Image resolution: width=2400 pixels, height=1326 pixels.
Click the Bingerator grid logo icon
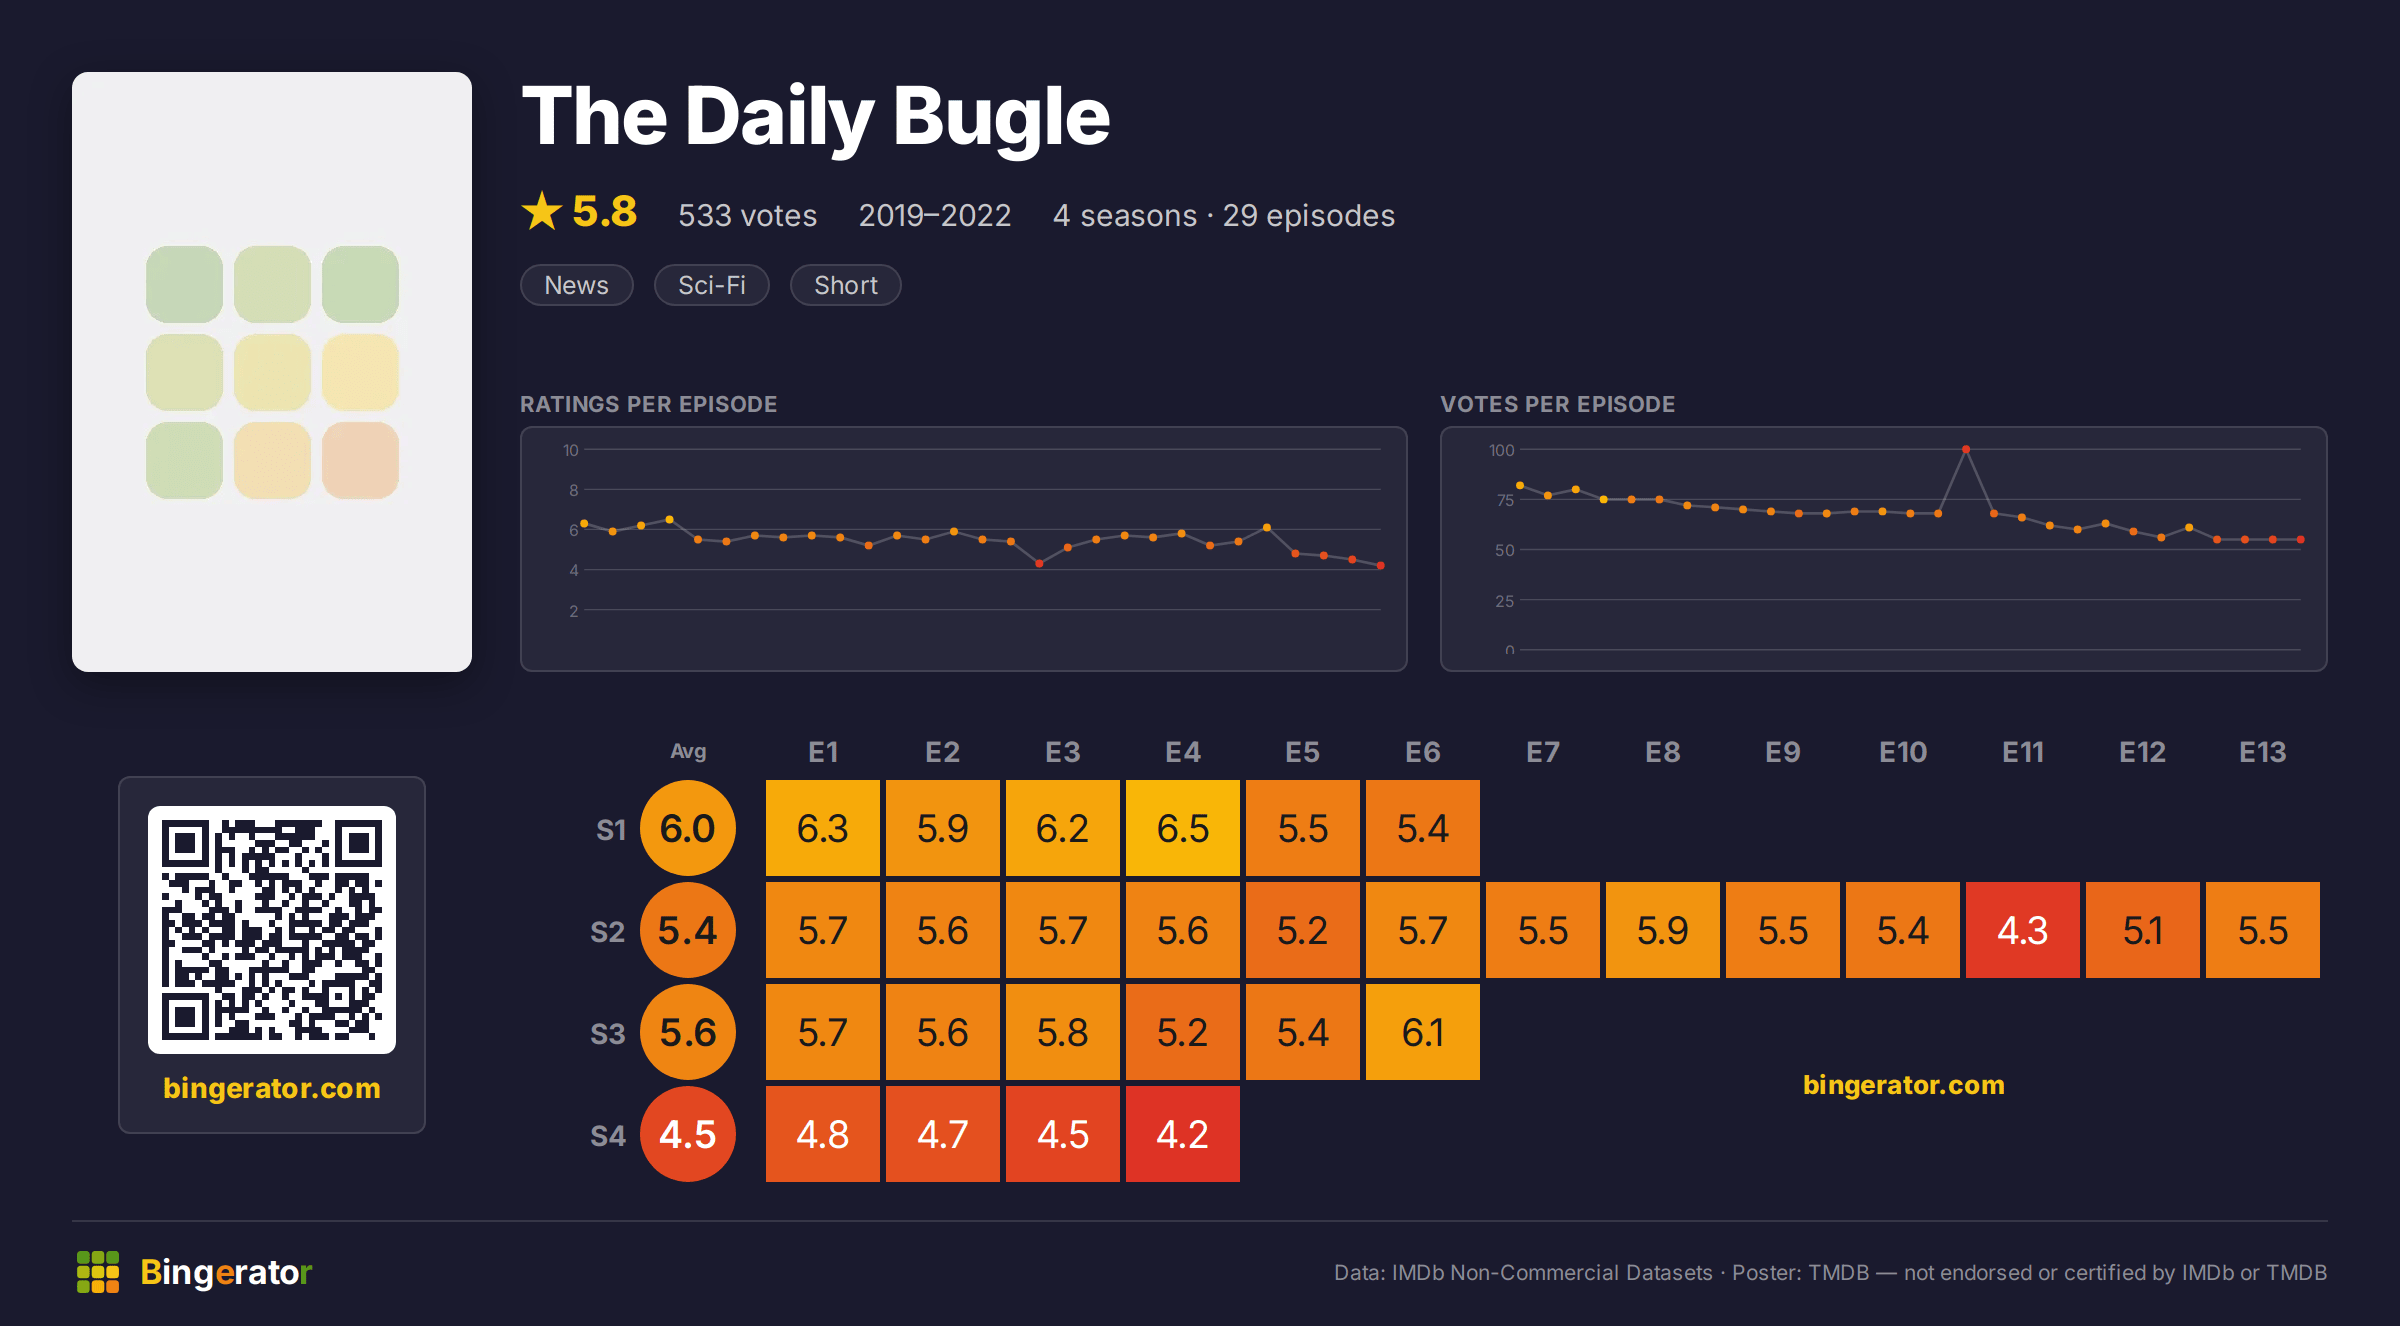[98, 1272]
